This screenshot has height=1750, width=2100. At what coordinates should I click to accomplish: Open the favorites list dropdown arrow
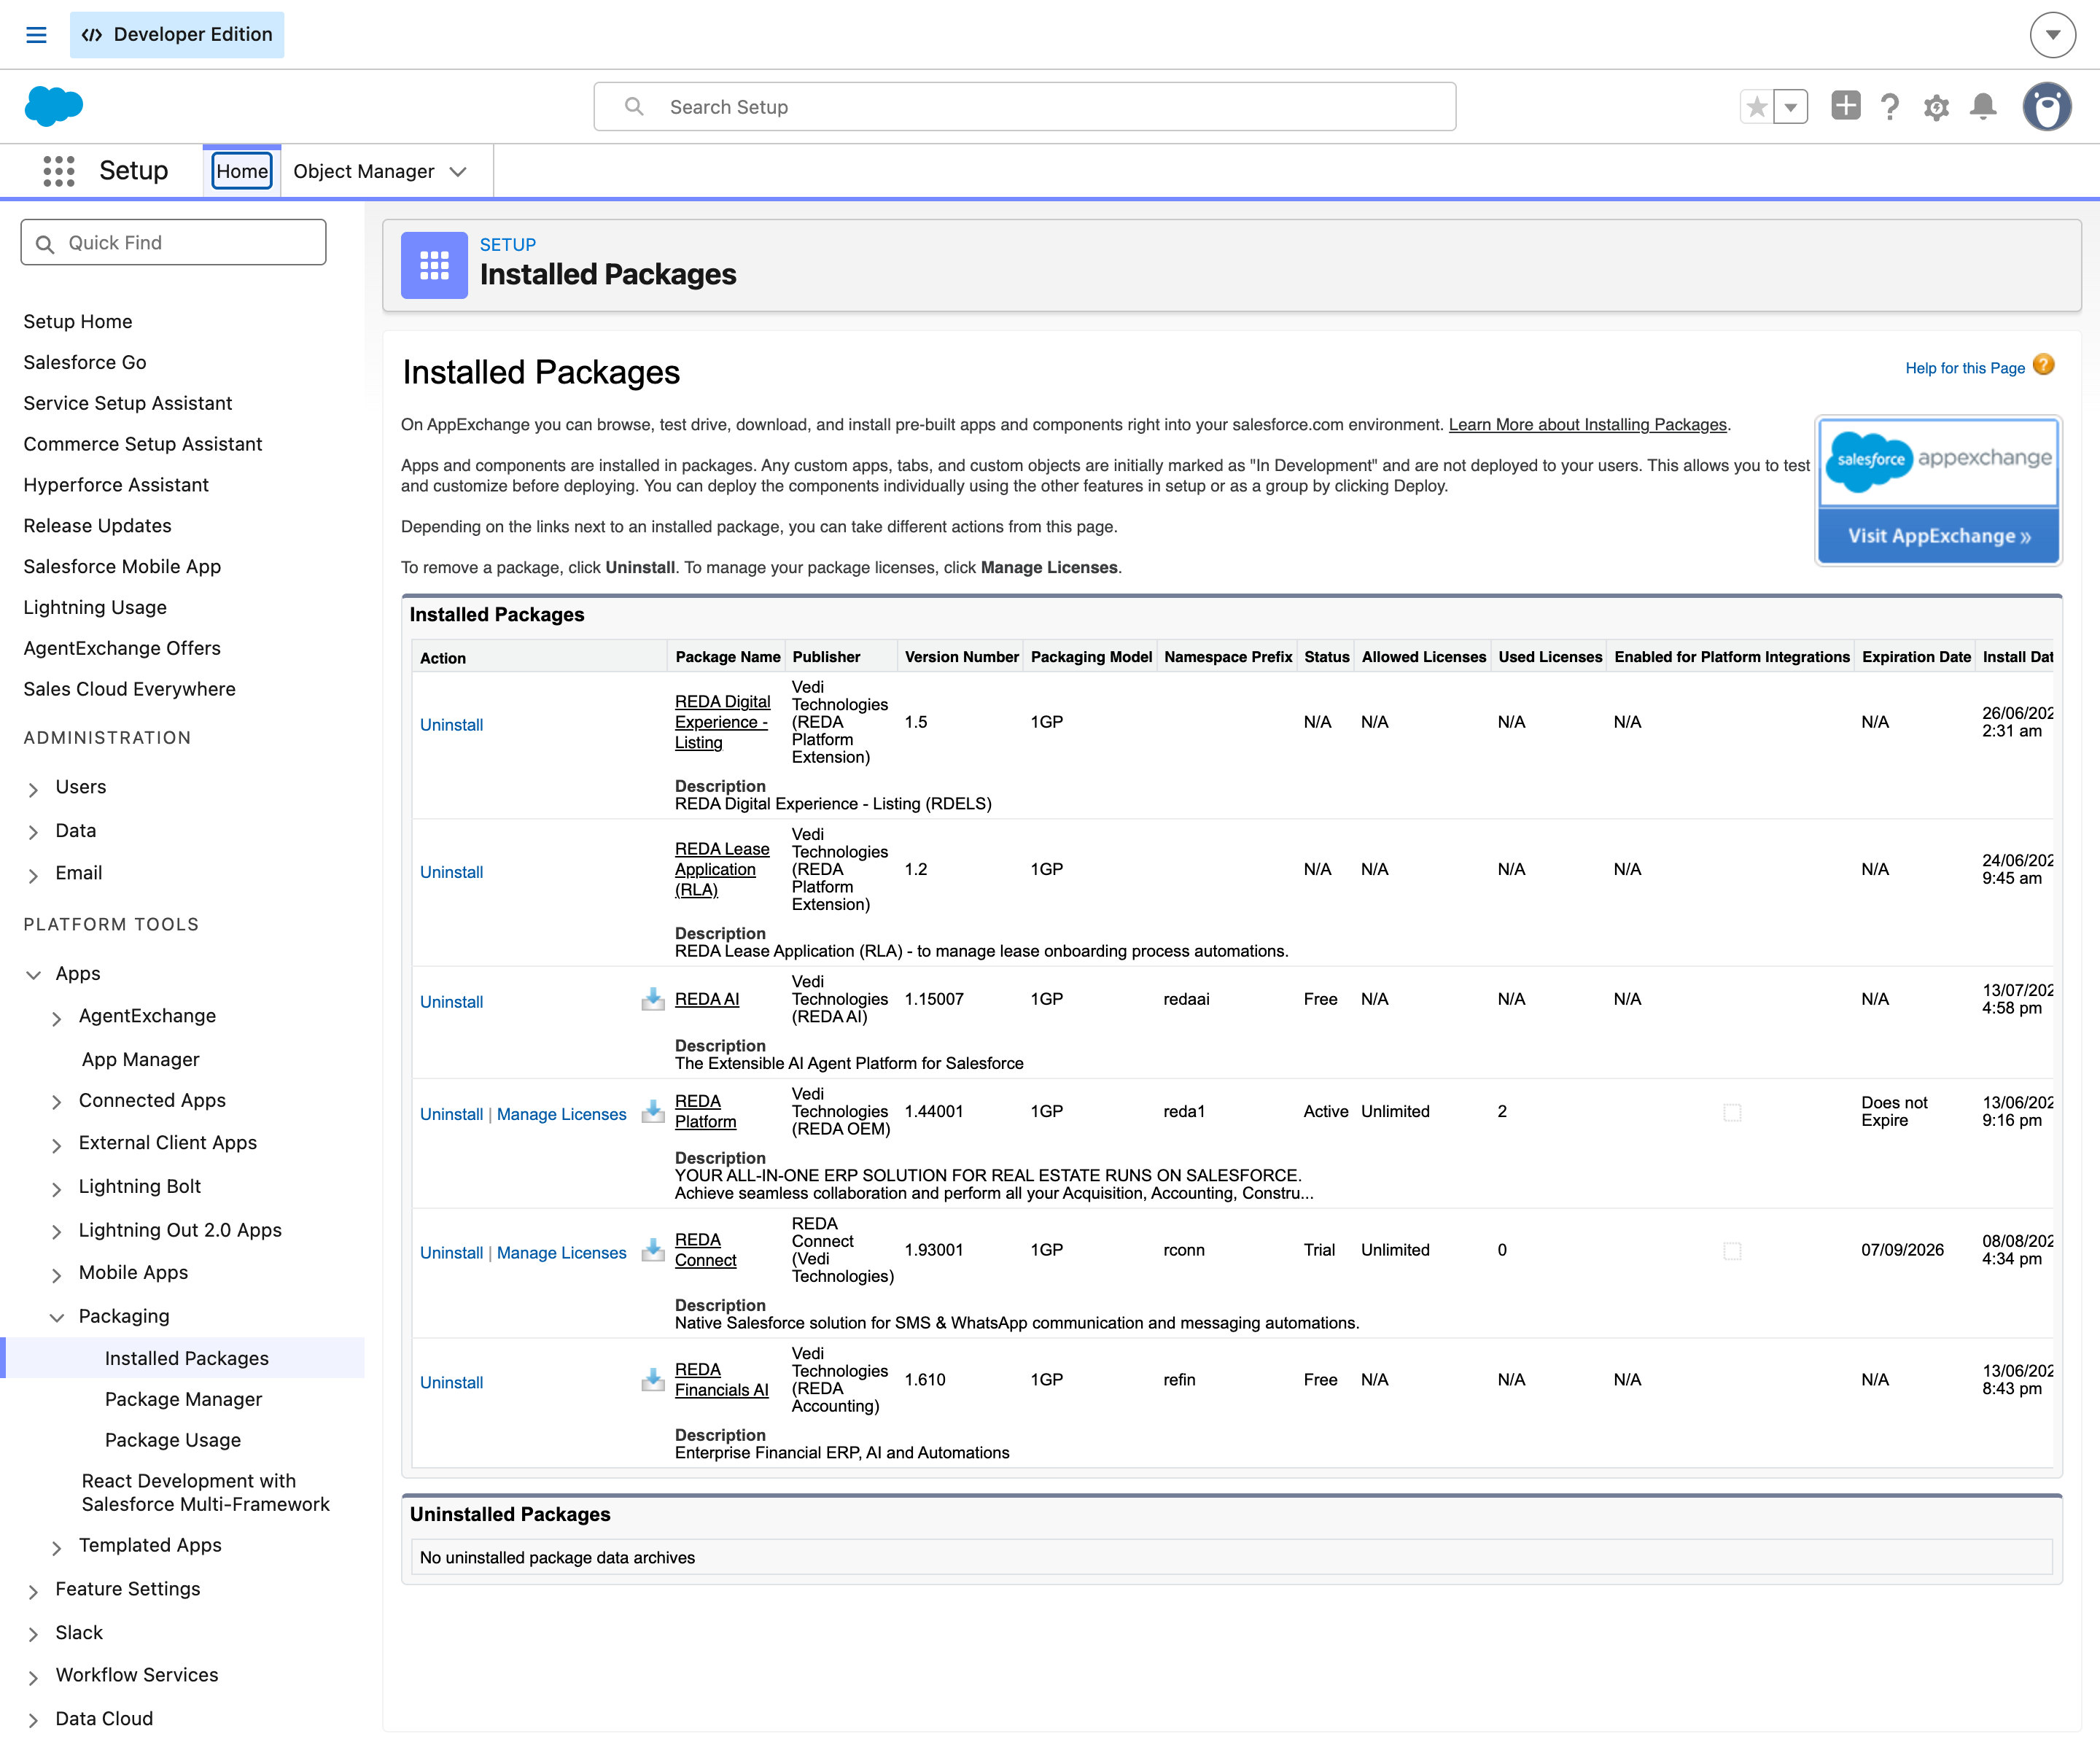tap(1791, 106)
